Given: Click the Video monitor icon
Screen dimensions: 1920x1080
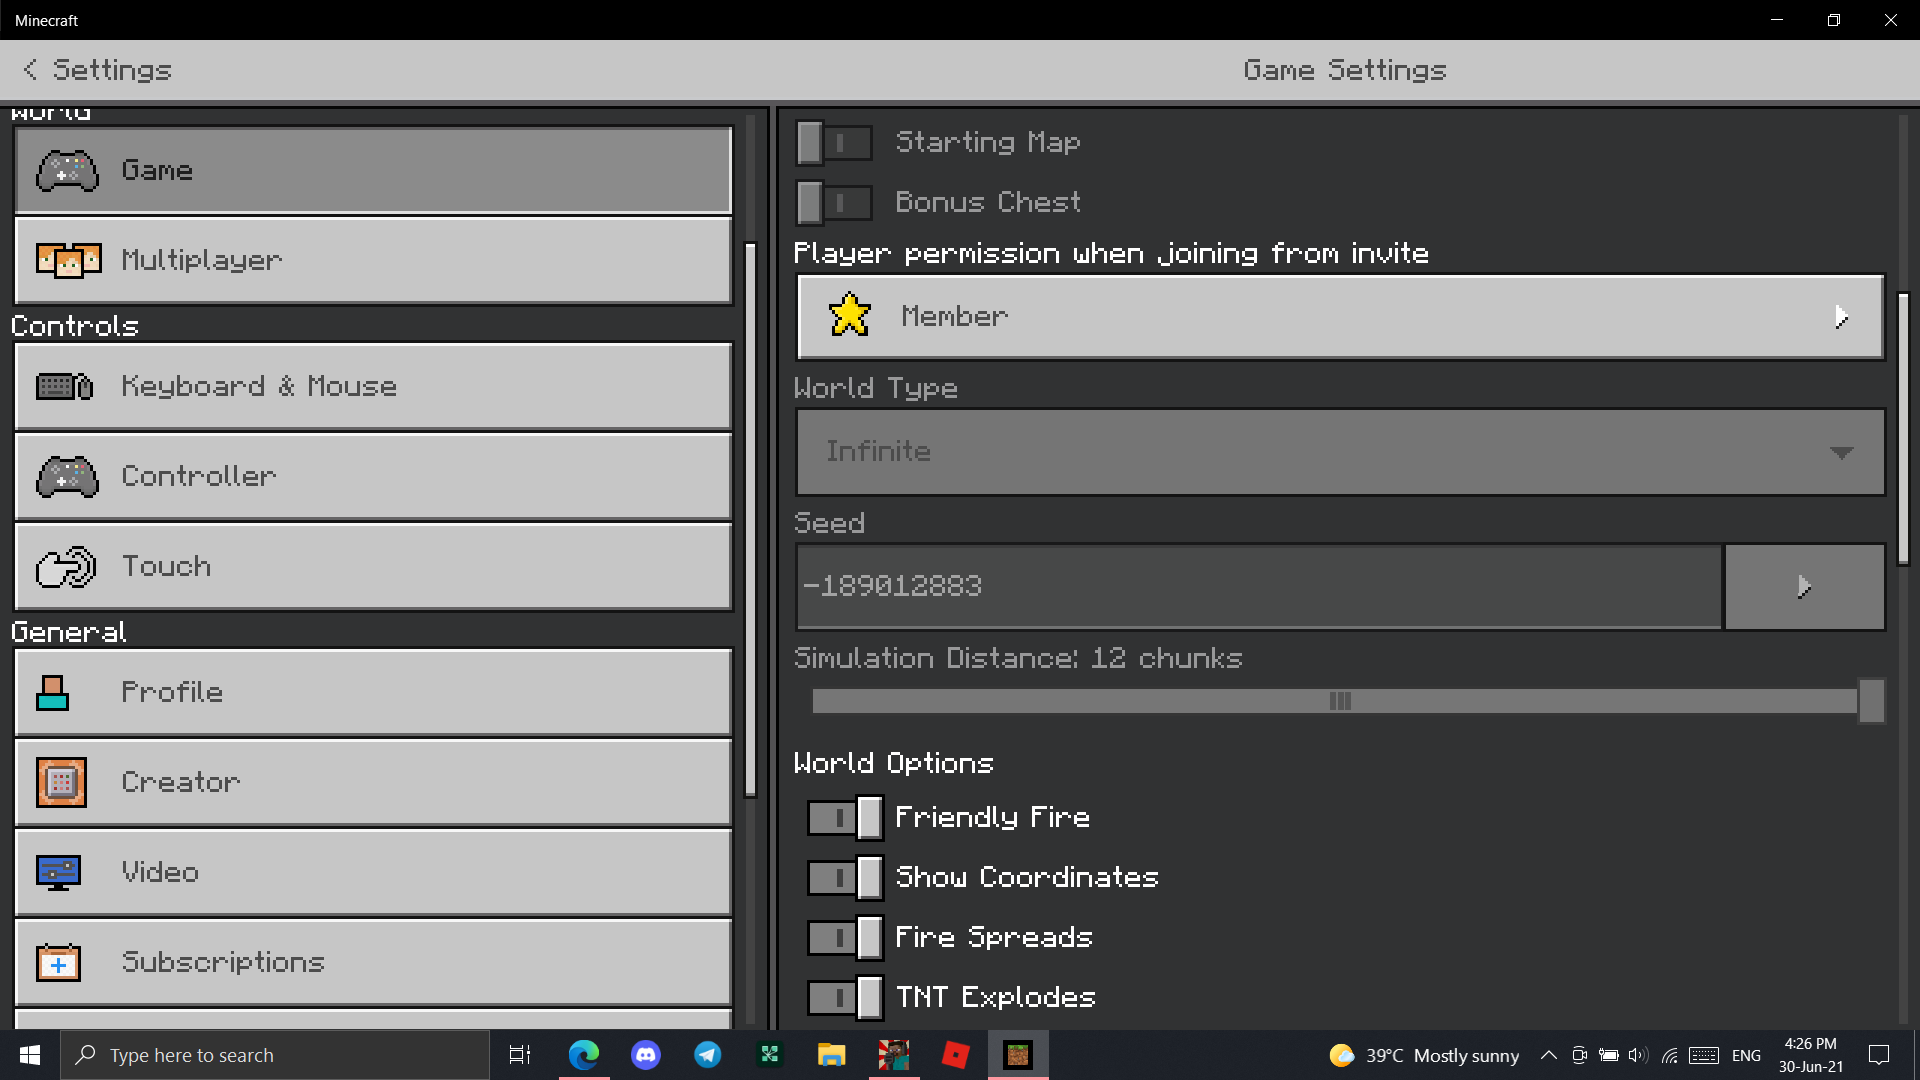Looking at the screenshot, I should (x=58, y=872).
